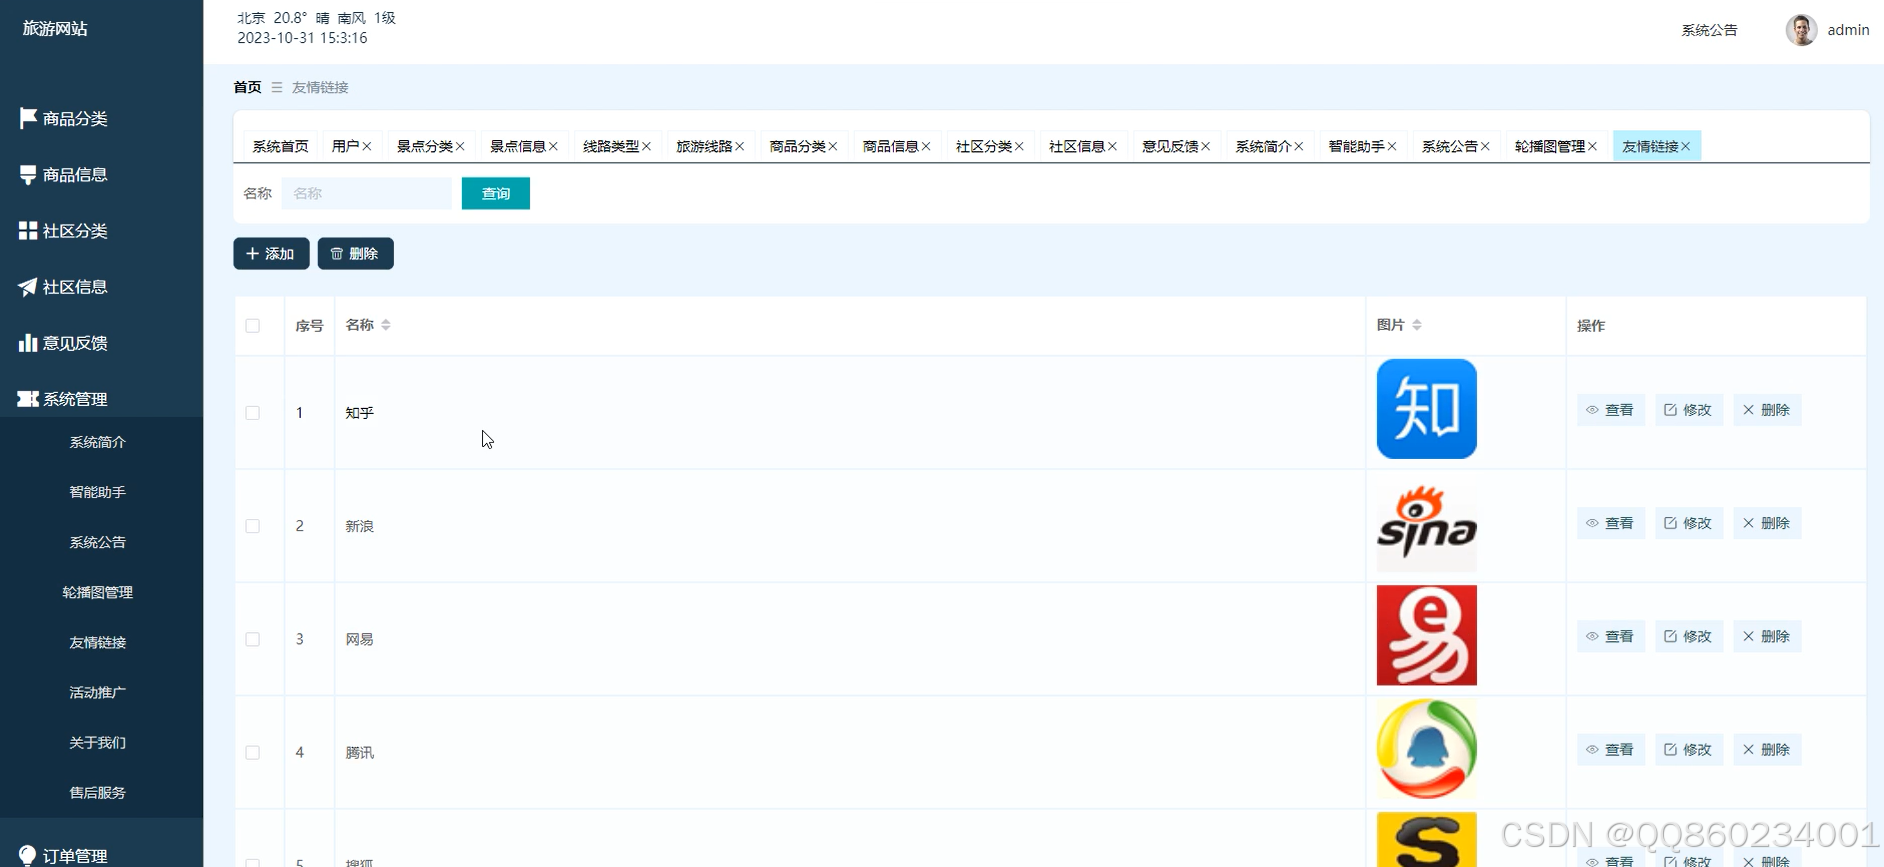The image size is (1884, 867).
Task: Click 修改 for the 新浪 row
Action: [x=1689, y=523]
